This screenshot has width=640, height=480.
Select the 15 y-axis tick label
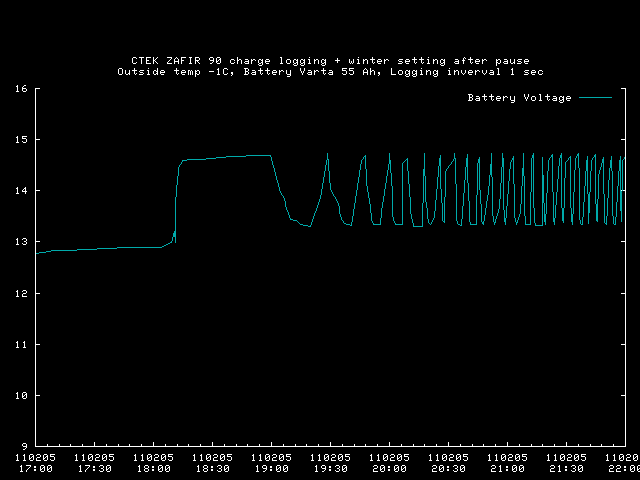tap(21, 140)
